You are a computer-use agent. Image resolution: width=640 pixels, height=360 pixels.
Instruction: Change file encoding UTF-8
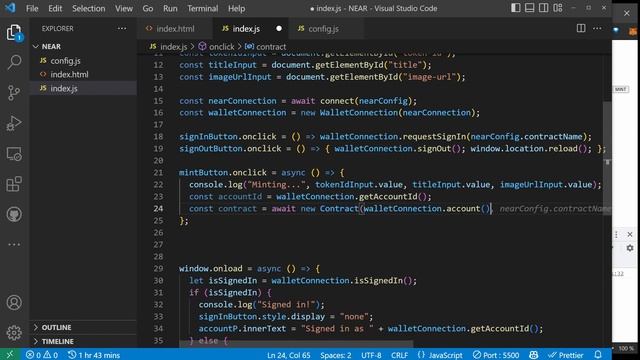[371, 355]
